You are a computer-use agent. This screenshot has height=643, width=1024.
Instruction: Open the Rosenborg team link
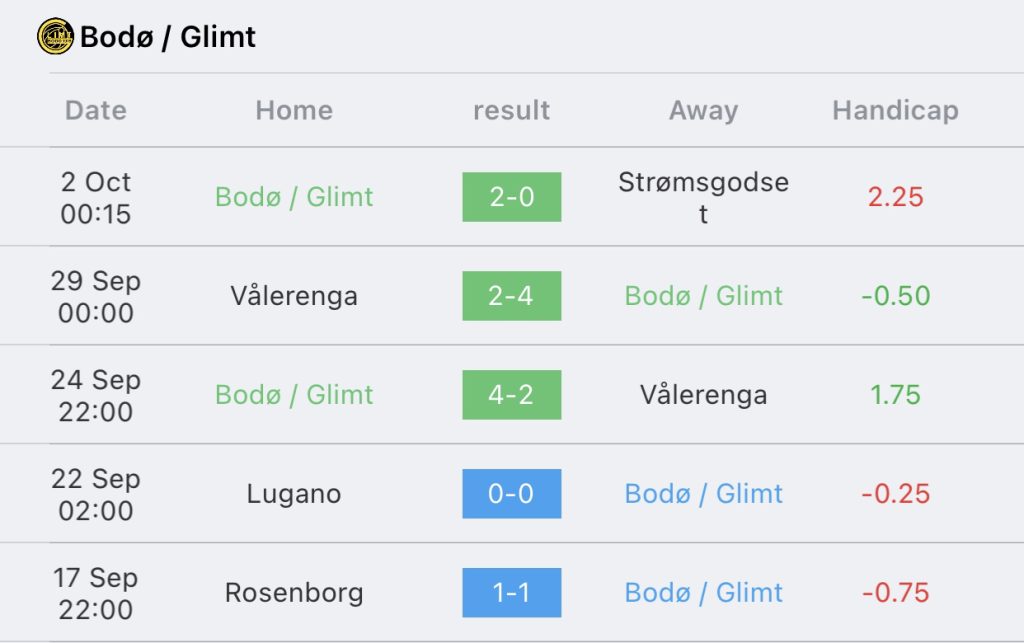coord(294,593)
